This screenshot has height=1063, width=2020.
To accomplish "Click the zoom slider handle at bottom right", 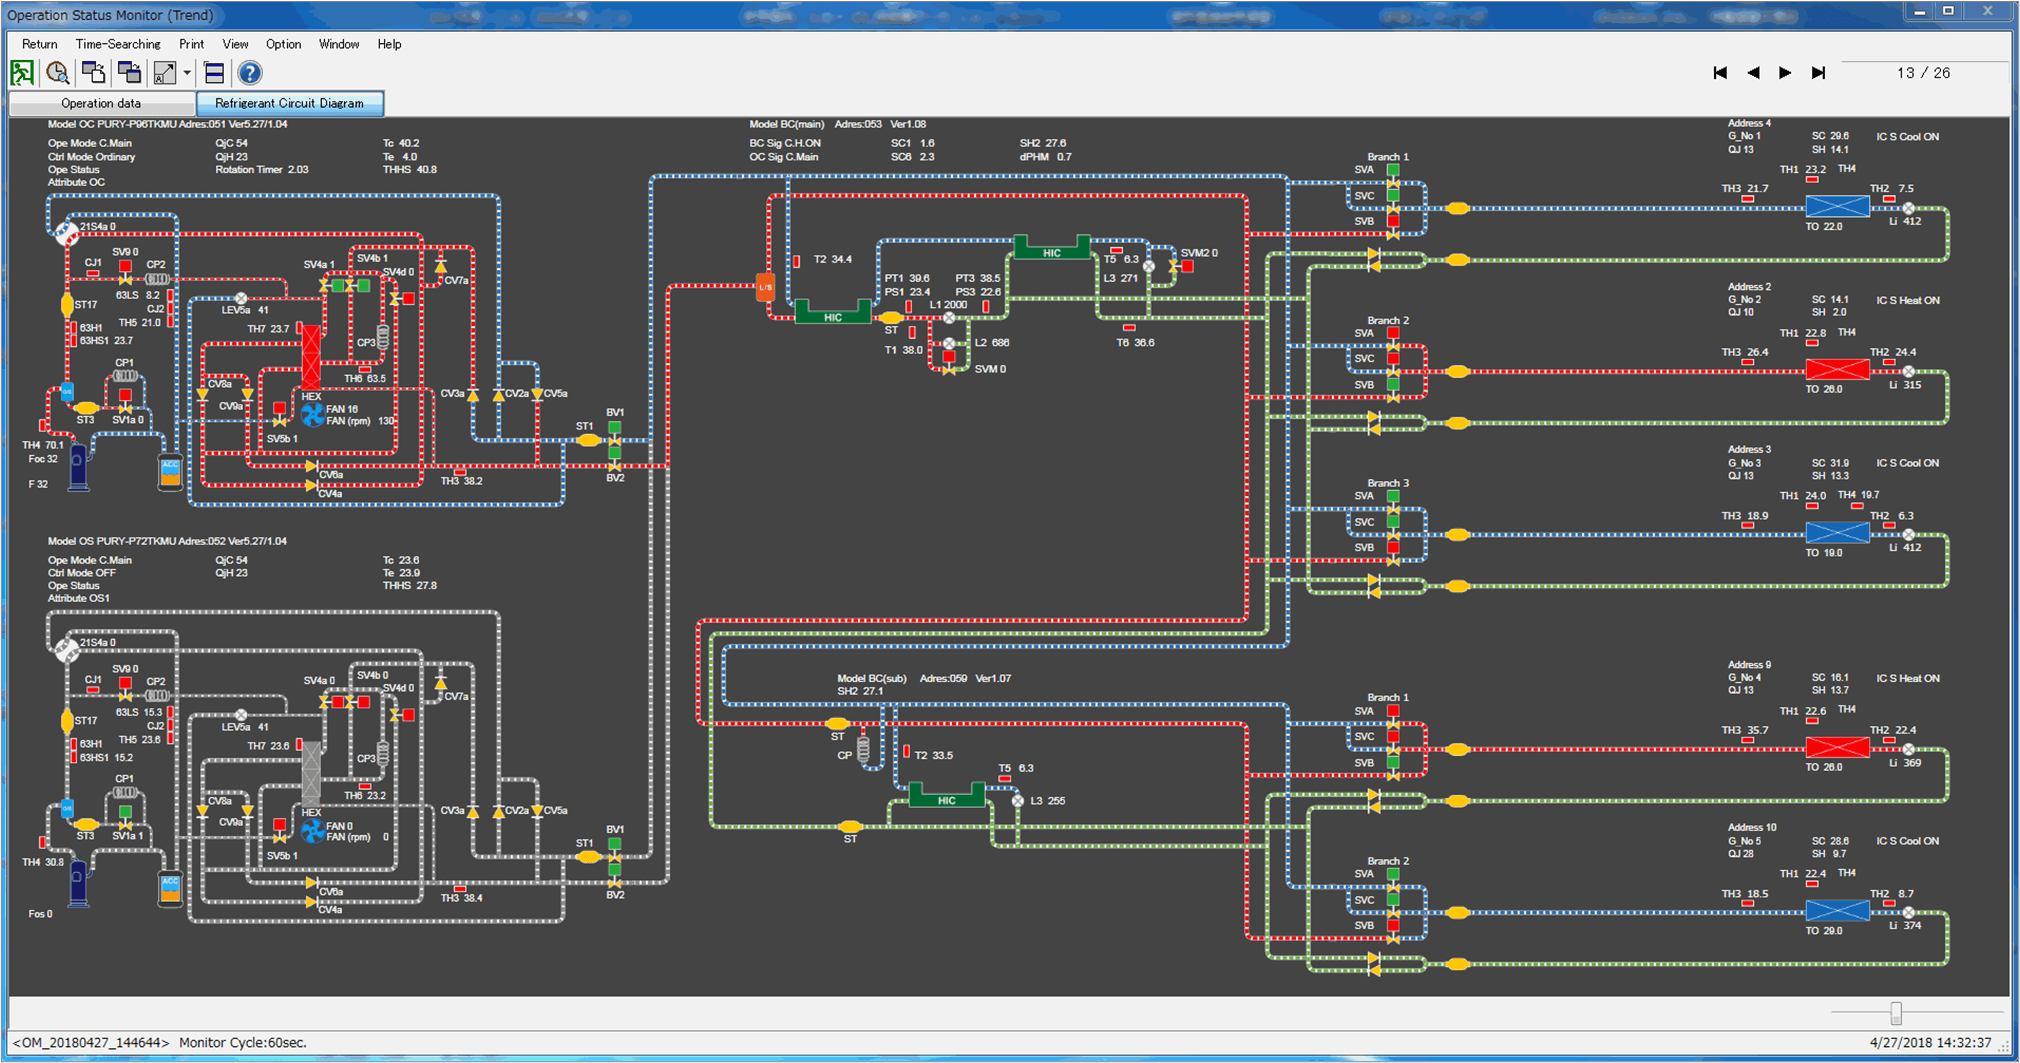I will pyautogui.click(x=1895, y=1014).
